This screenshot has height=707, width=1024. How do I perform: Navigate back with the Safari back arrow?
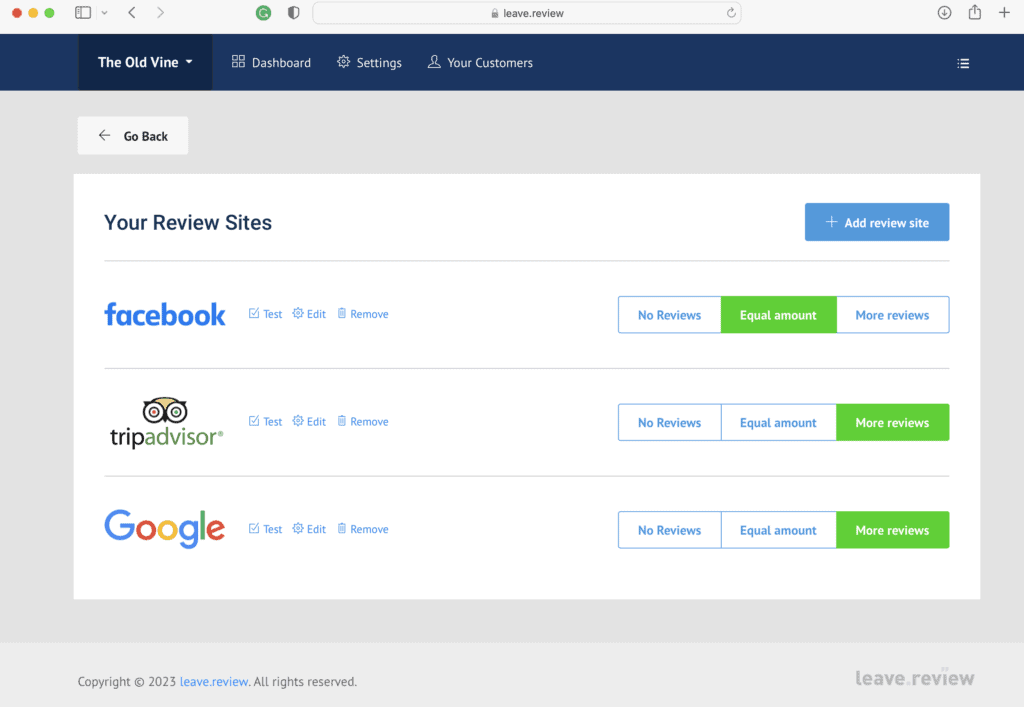(x=132, y=13)
